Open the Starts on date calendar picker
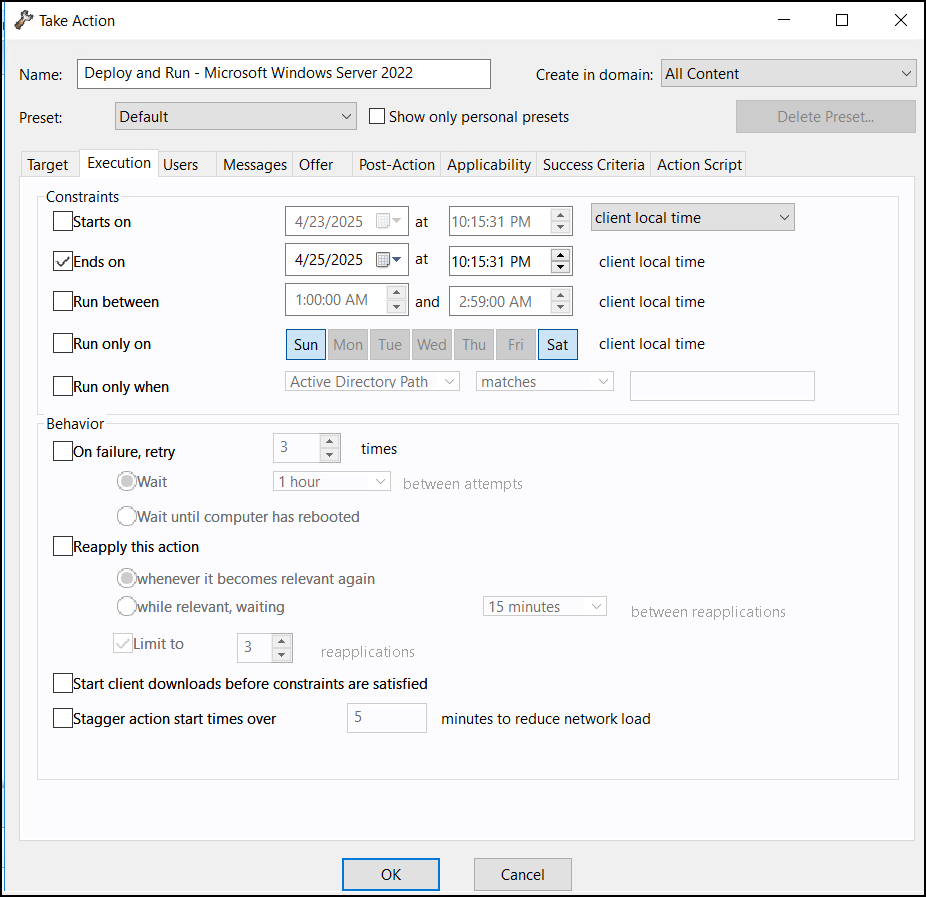This screenshot has width=926, height=897. [395, 220]
